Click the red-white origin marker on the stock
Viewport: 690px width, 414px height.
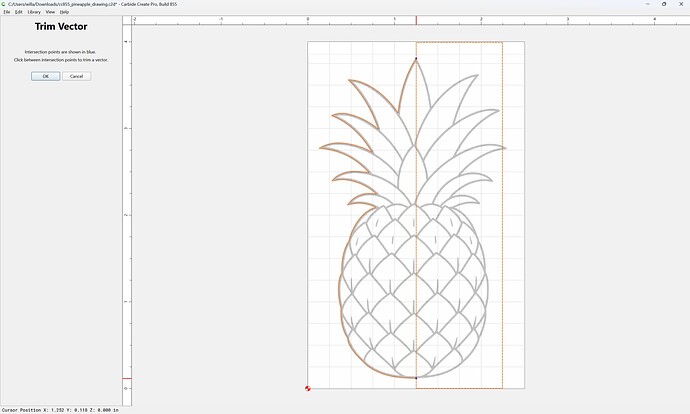308,388
